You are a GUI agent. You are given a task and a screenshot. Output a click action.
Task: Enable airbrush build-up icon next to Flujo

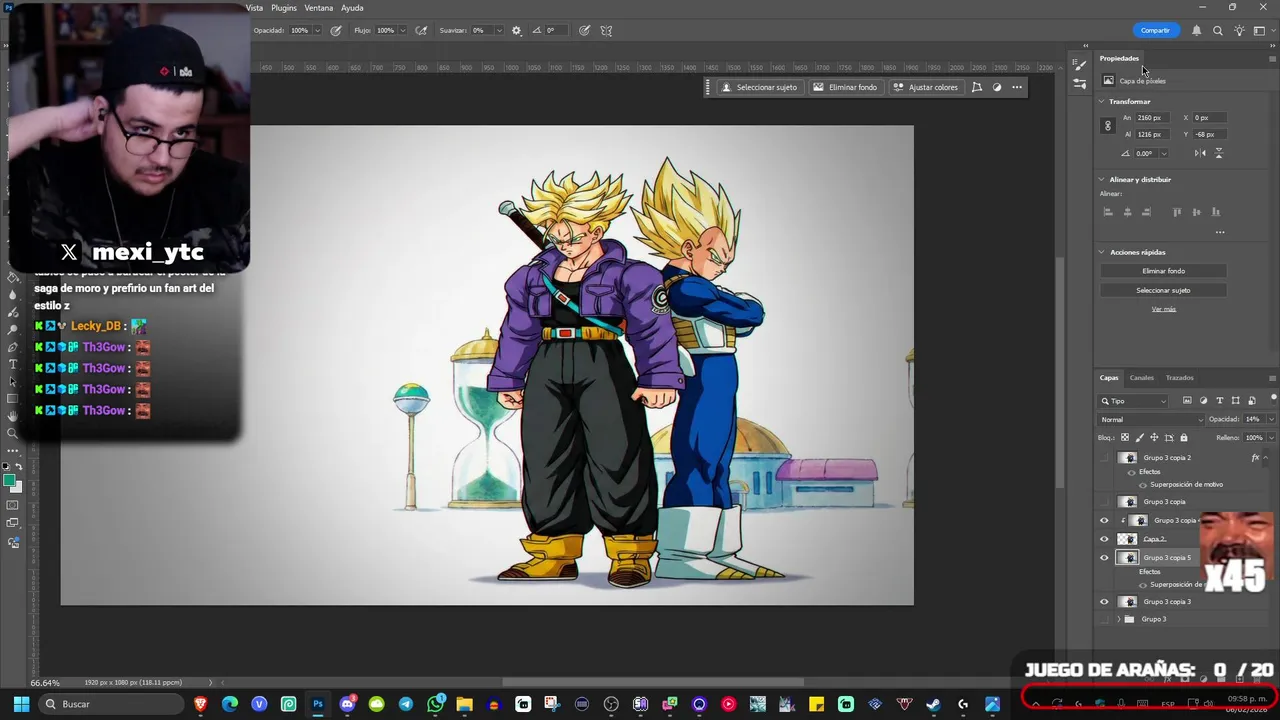pyautogui.click(x=421, y=31)
